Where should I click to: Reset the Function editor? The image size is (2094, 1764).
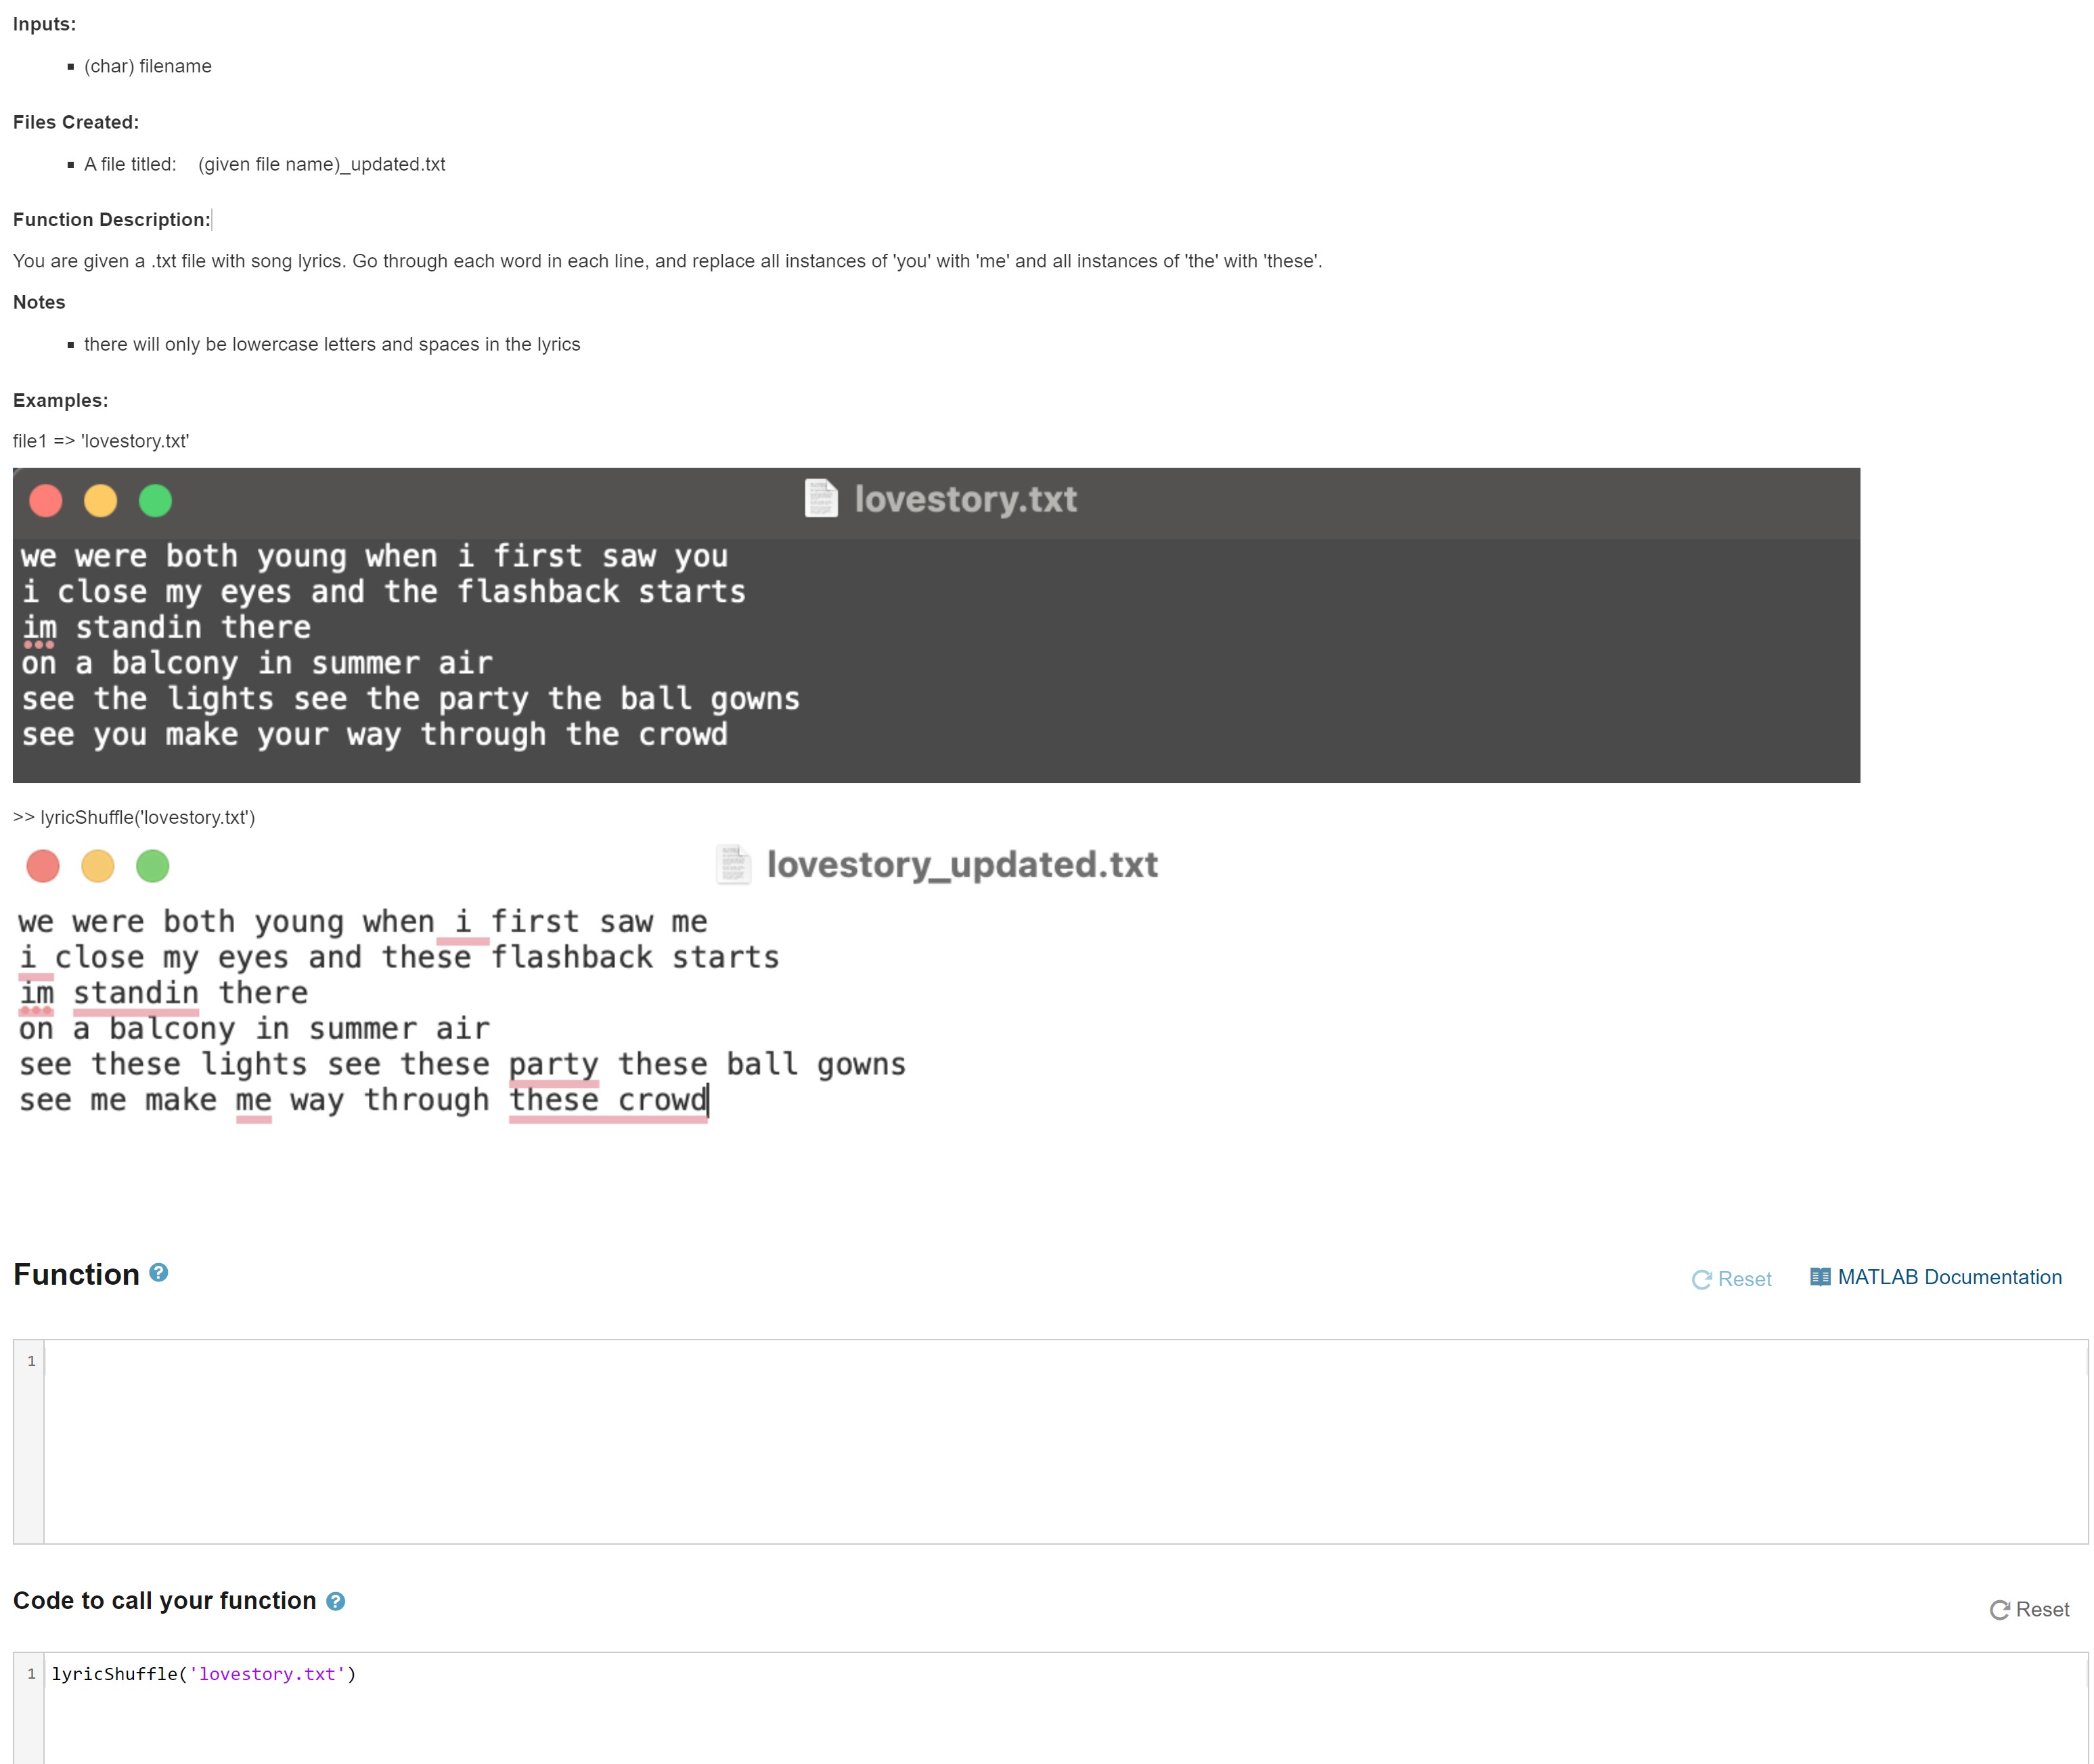pos(1731,1279)
